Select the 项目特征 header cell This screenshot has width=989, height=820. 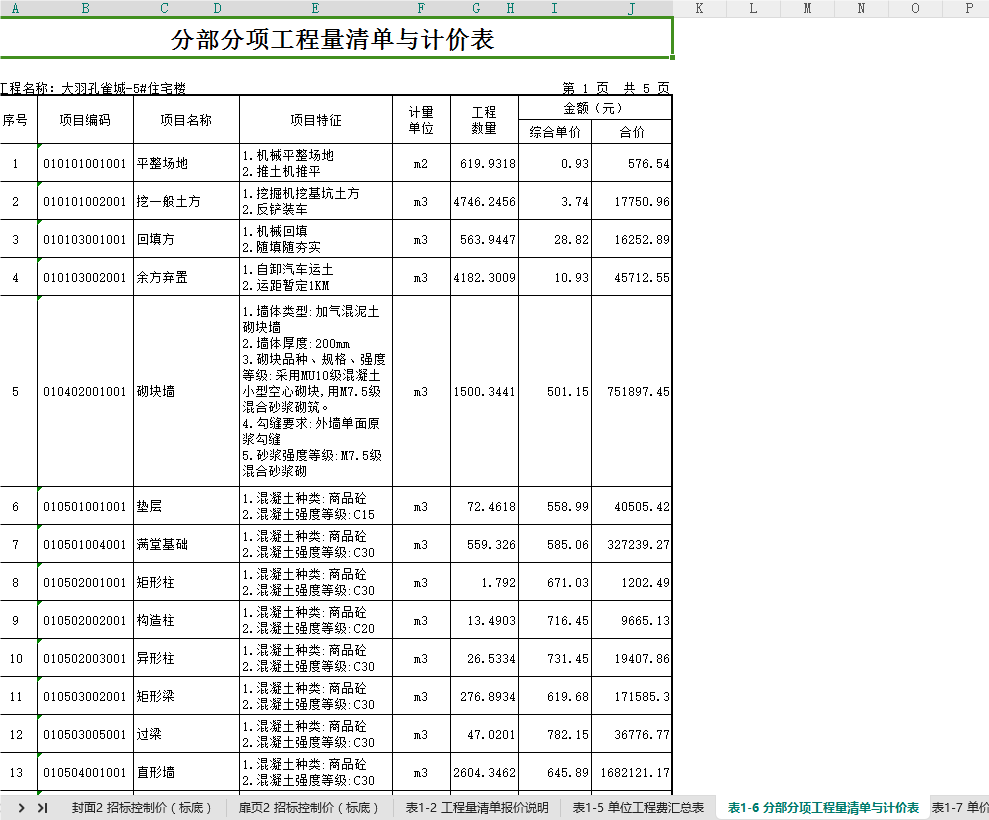315,120
